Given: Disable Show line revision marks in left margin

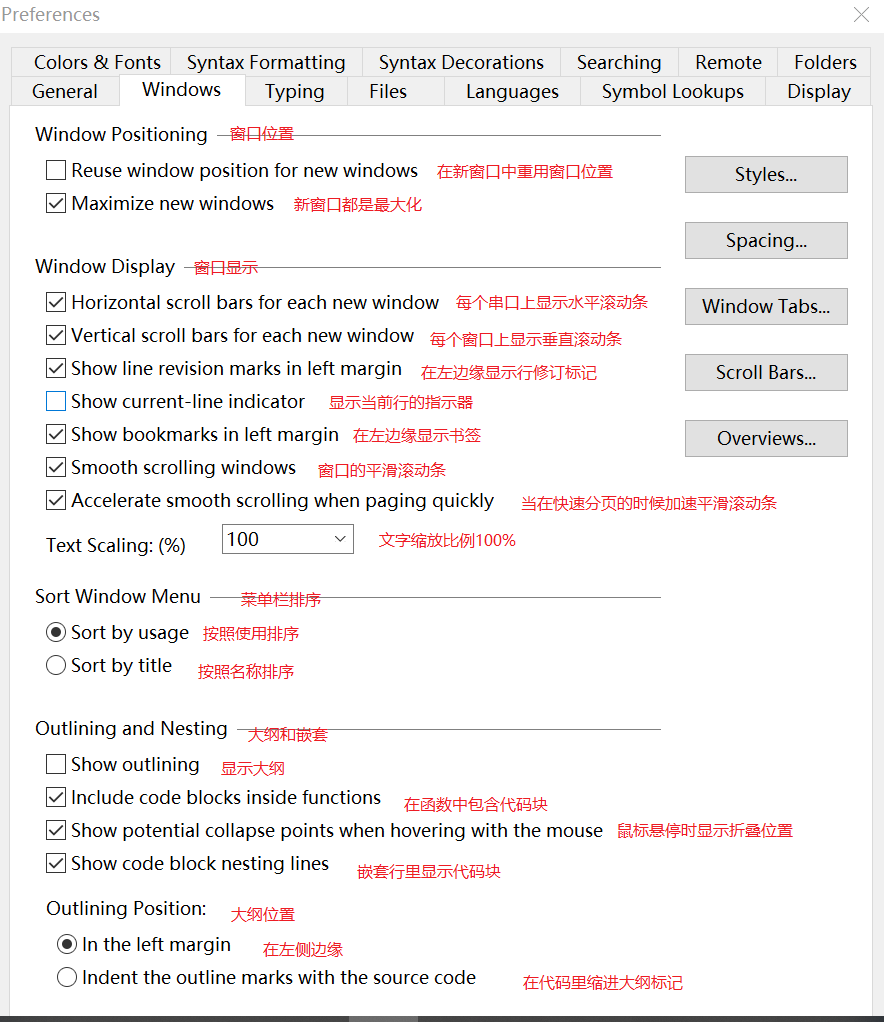Looking at the screenshot, I should 56,368.
